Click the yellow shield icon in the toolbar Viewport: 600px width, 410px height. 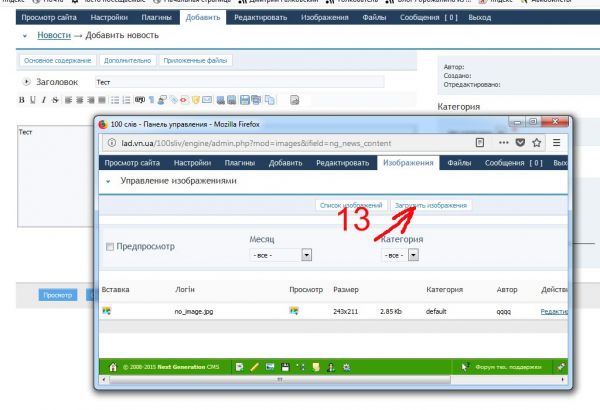tap(196, 100)
